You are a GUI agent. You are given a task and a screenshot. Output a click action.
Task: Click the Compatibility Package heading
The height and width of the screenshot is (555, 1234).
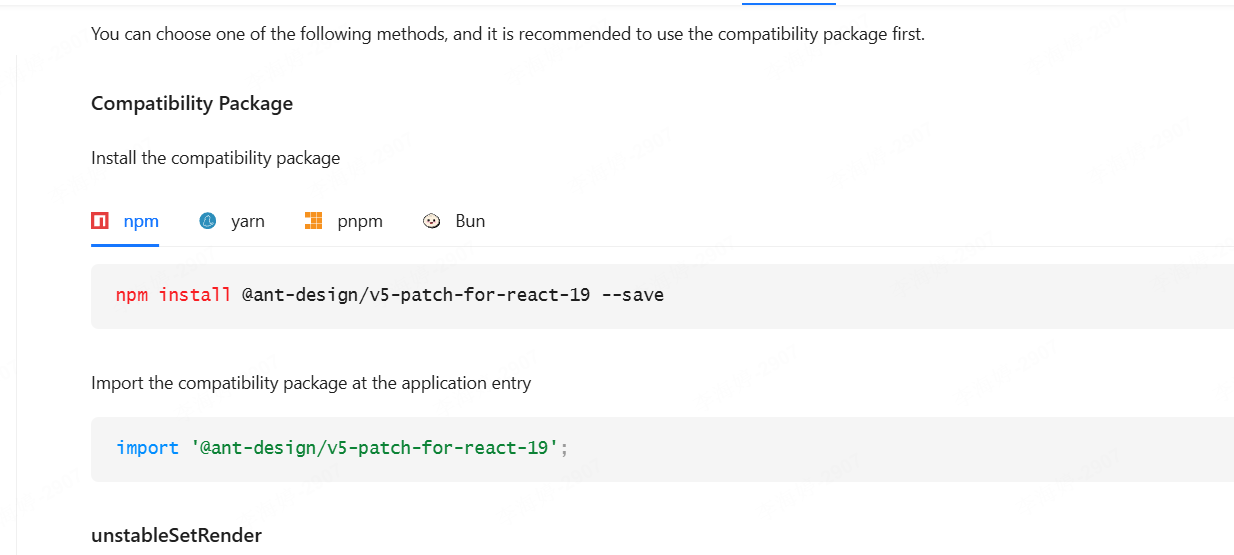coord(192,103)
